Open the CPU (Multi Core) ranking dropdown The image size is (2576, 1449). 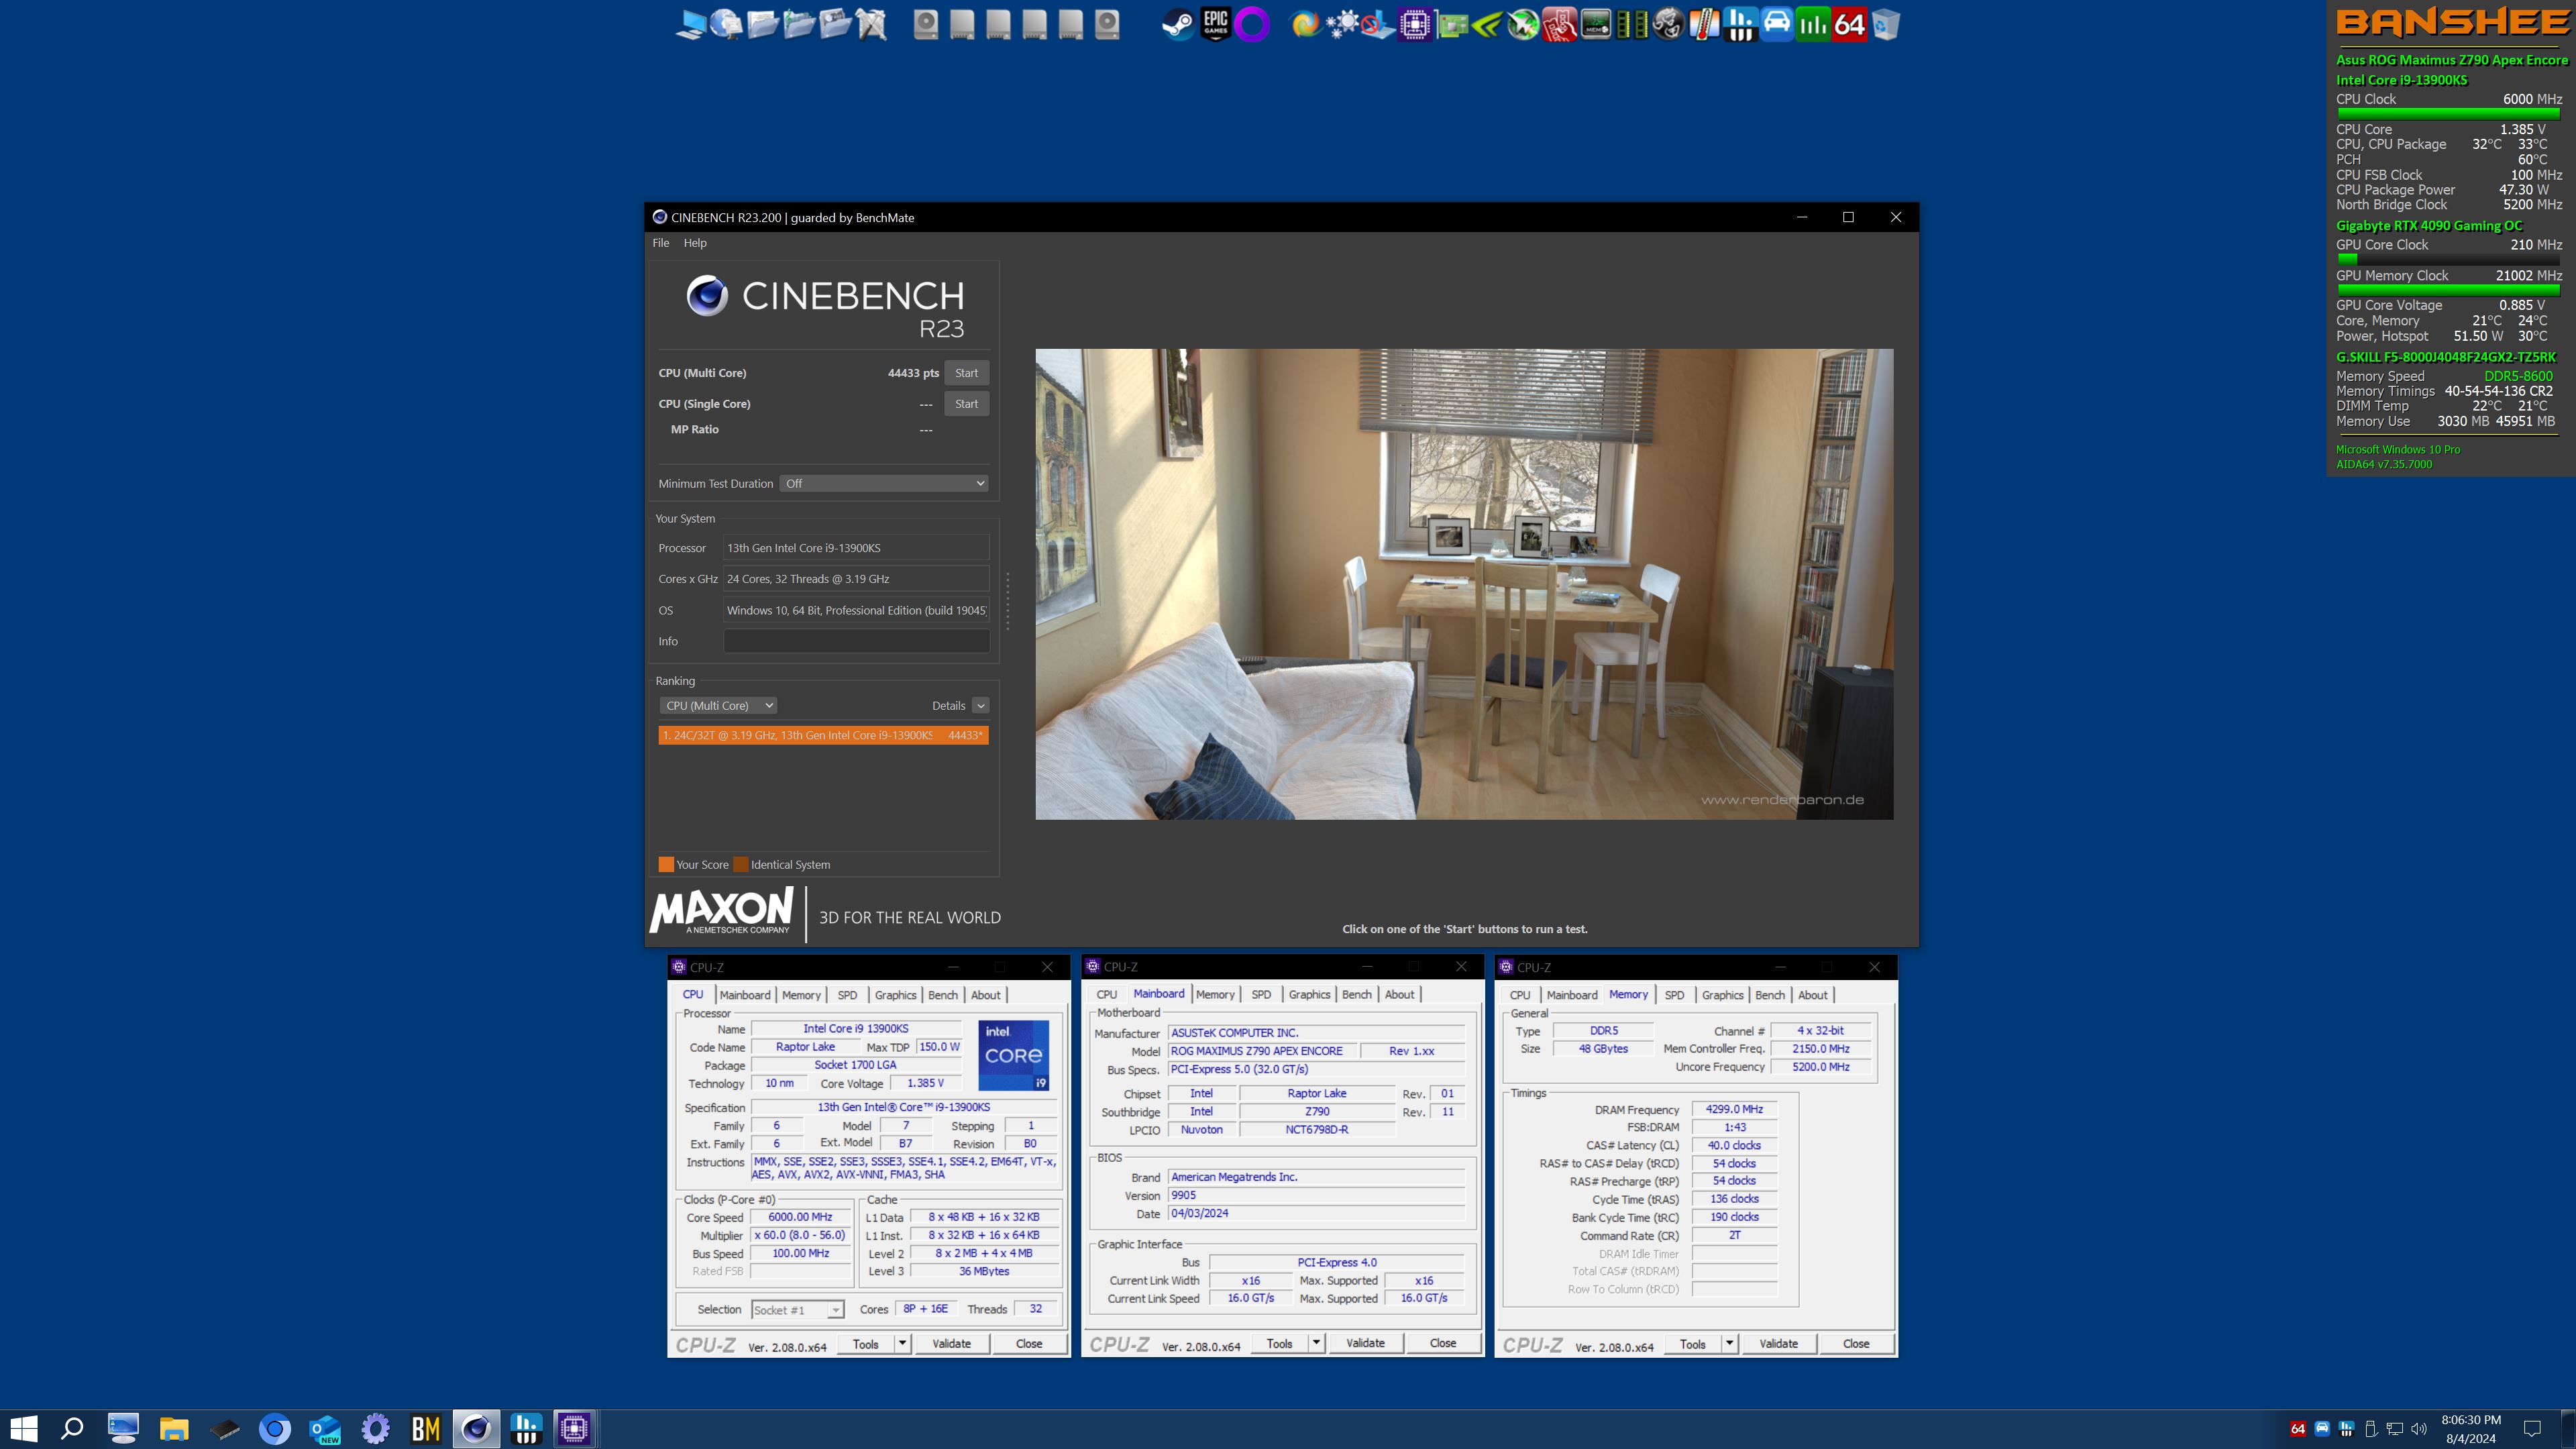point(719,705)
